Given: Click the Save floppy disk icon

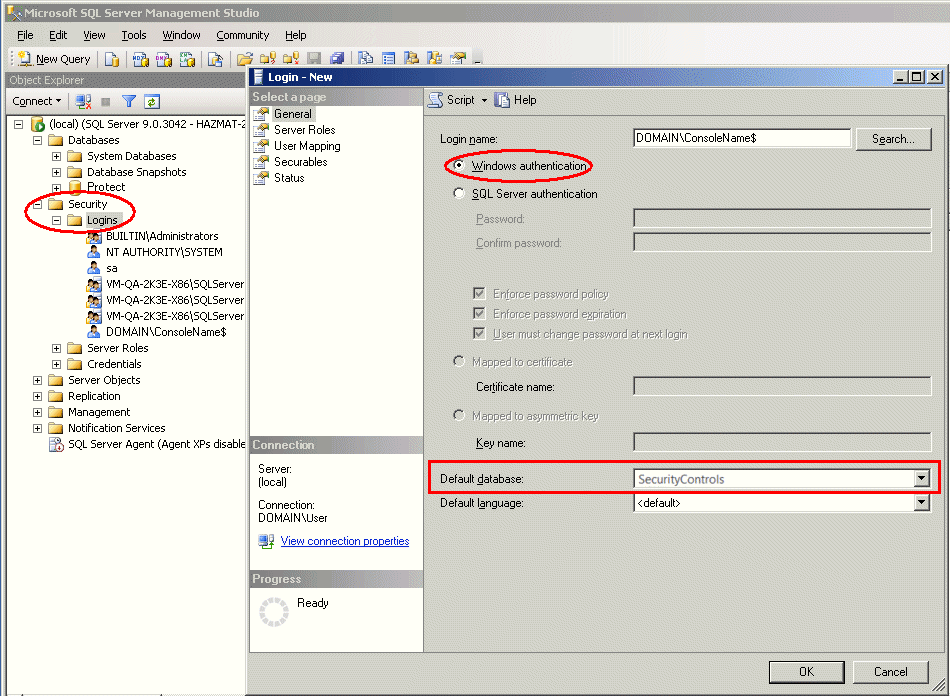Looking at the screenshot, I should (314, 59).
